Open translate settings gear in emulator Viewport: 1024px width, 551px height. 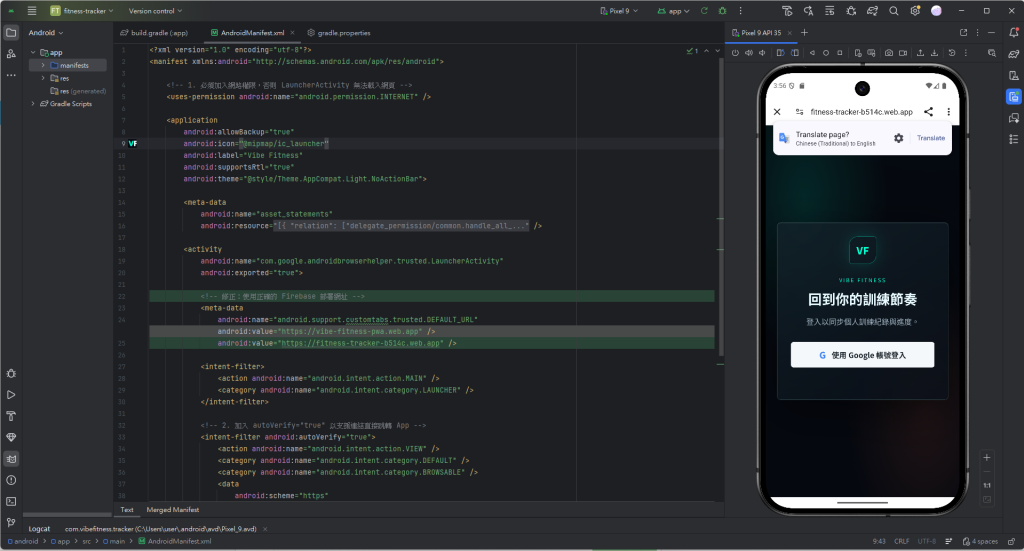pos(899,138)
